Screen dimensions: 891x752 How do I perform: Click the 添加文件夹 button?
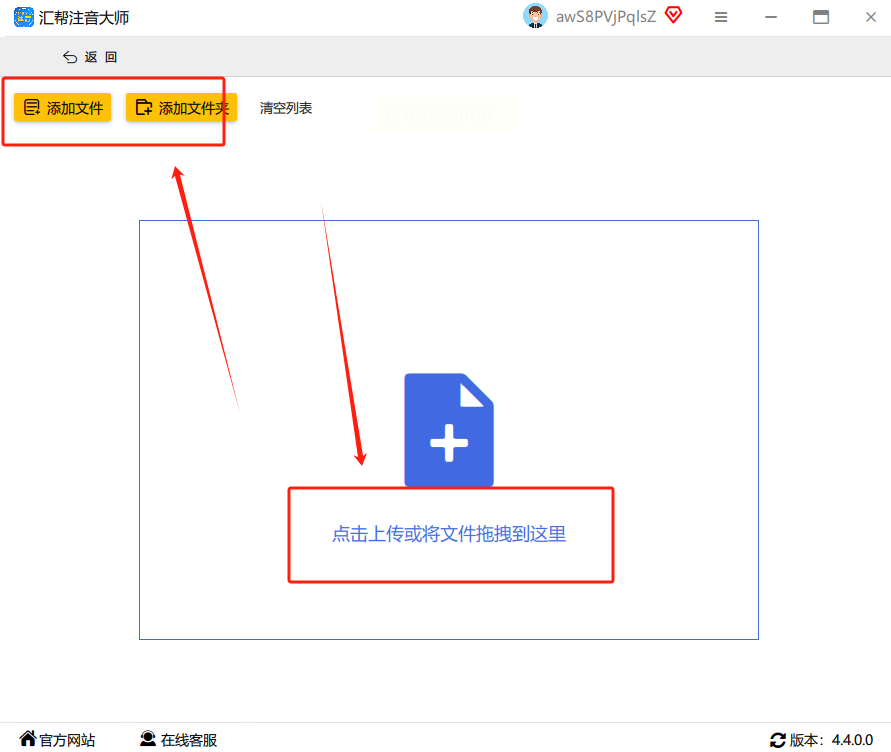[x=181, y=107]
